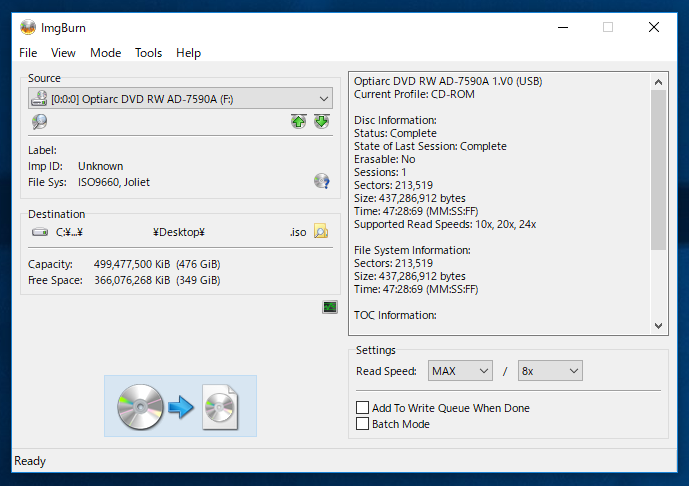The height and width of the screenshot is (486, 689).
Task: Open the File menu
Action: (28, 53)
